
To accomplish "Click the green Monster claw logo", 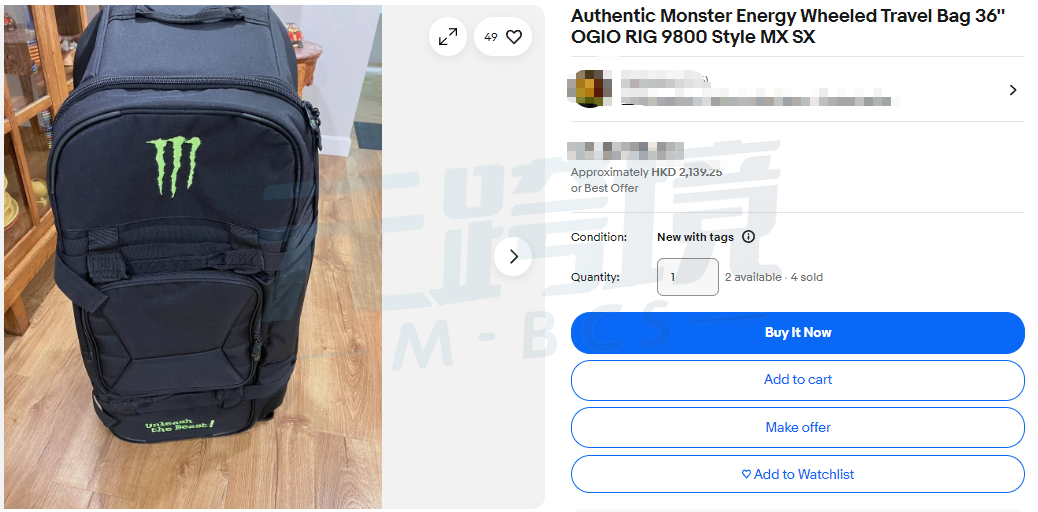I will click(173, 166).
